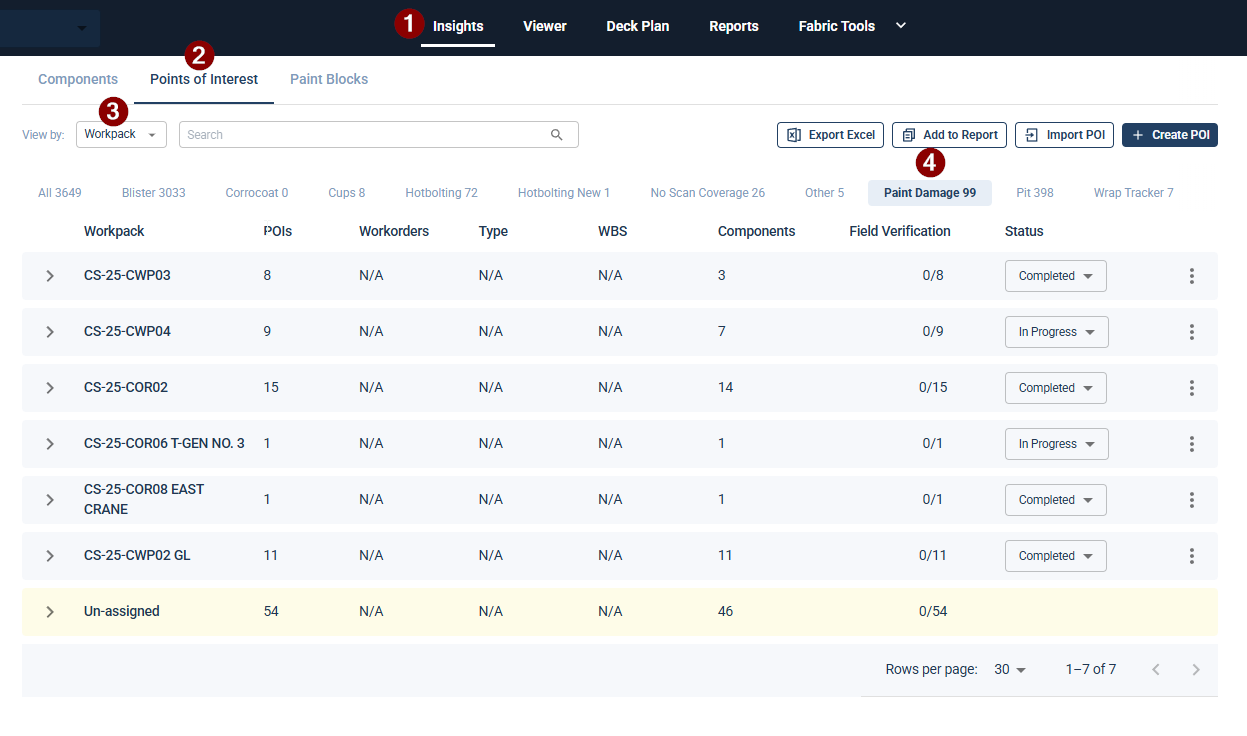
Task: Click the Export Excel button
Action: point(831,135)
